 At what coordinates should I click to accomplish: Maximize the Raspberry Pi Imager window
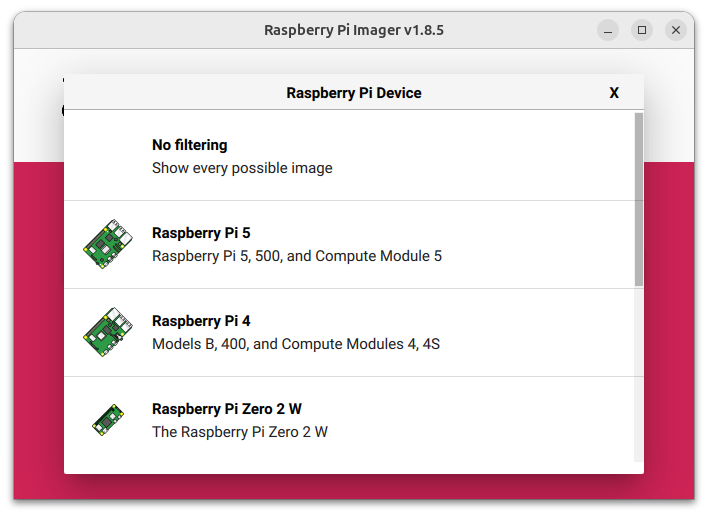tap(642, 30)
